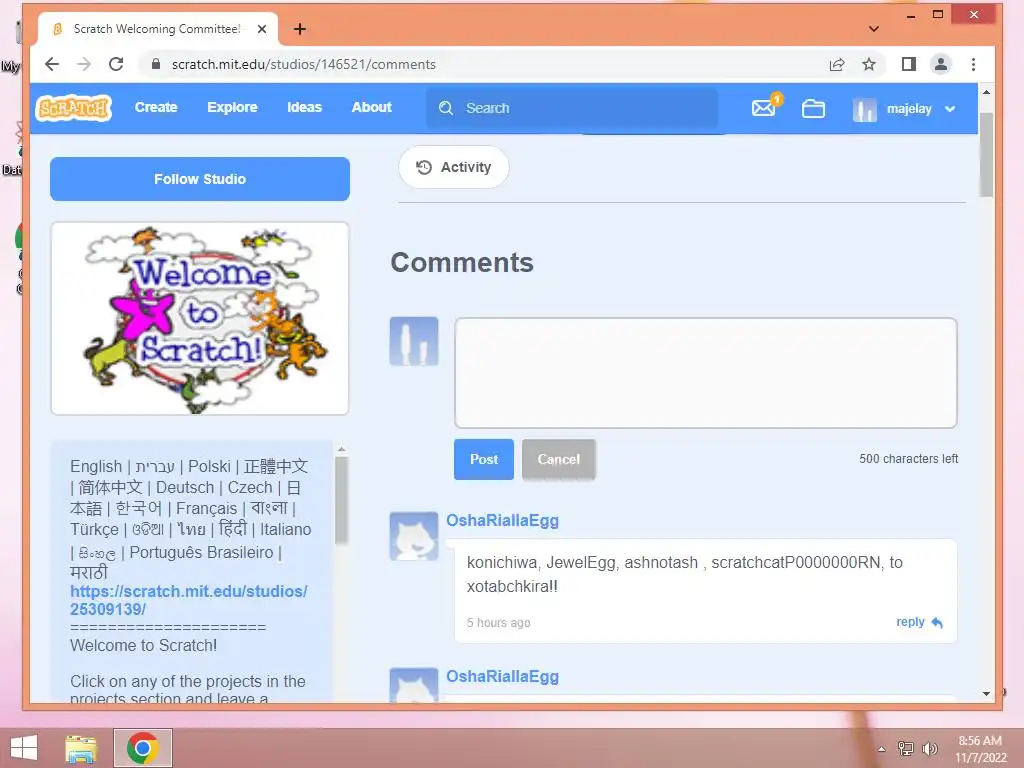Click network icon in system tray

[906, 748]
